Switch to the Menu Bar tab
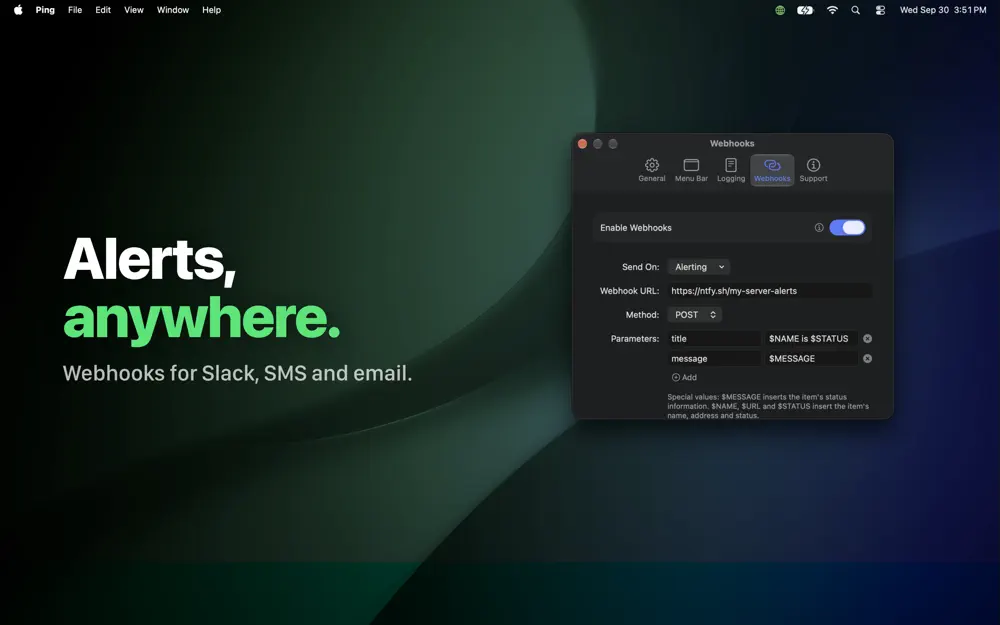Image resolution: width=1000 pixels, height=625 pixels. click(x=691, y=170)
